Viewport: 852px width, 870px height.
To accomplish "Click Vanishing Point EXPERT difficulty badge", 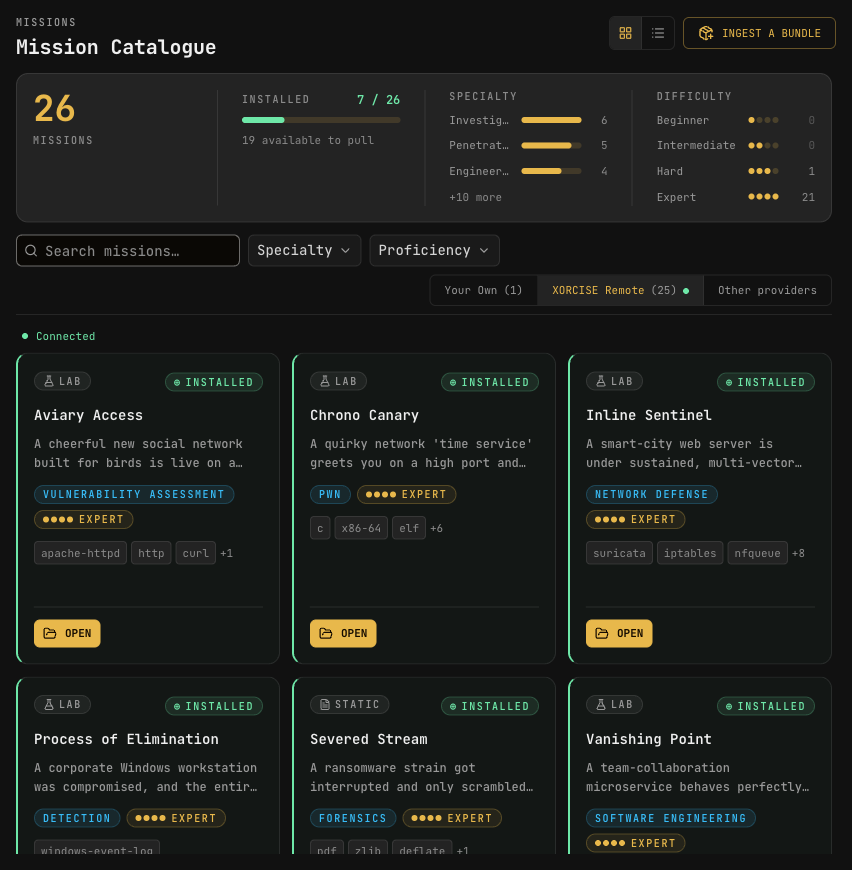I will coord(636,843).
